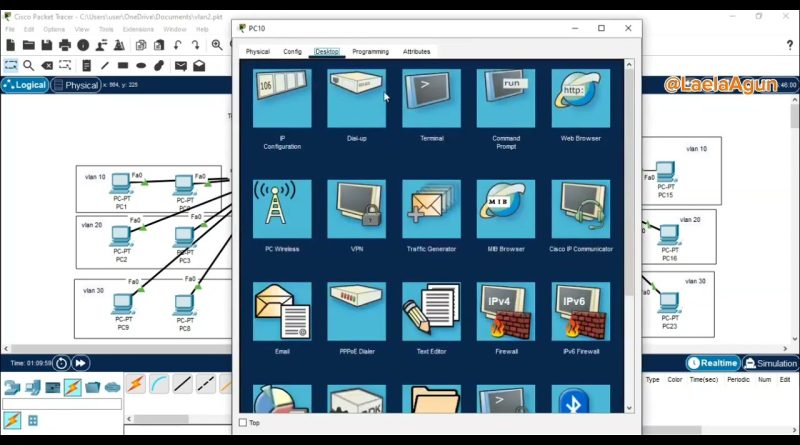Launch the Traffic Generator app

click(x=431, y=209)
